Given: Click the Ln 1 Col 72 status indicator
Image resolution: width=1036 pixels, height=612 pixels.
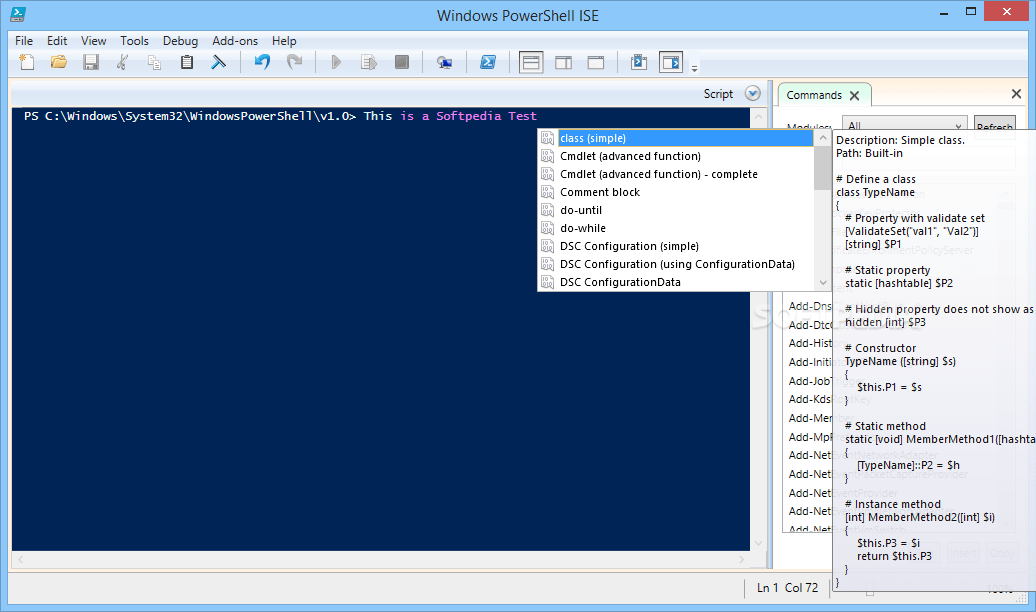Looking at the screenshot, I should tap(787, 588).
